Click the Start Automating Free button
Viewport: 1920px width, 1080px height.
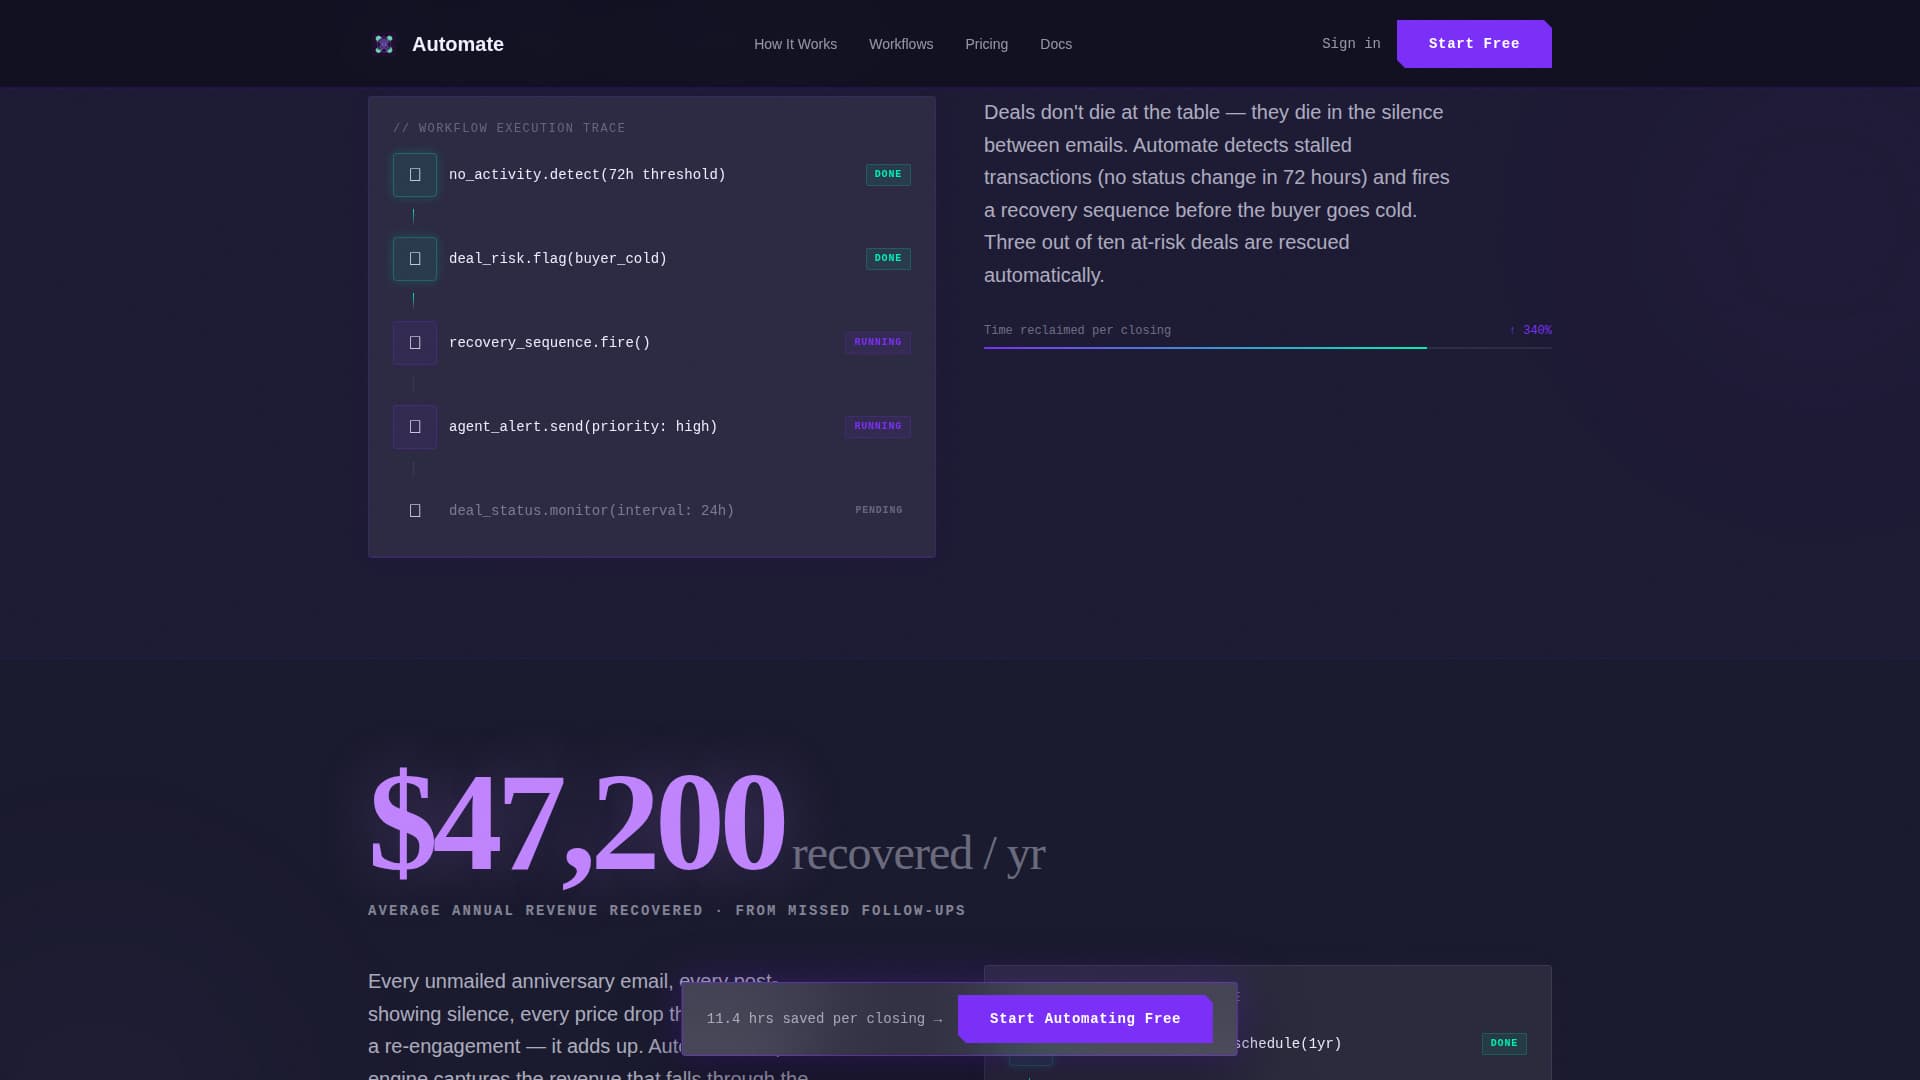coord(1085,1019)
